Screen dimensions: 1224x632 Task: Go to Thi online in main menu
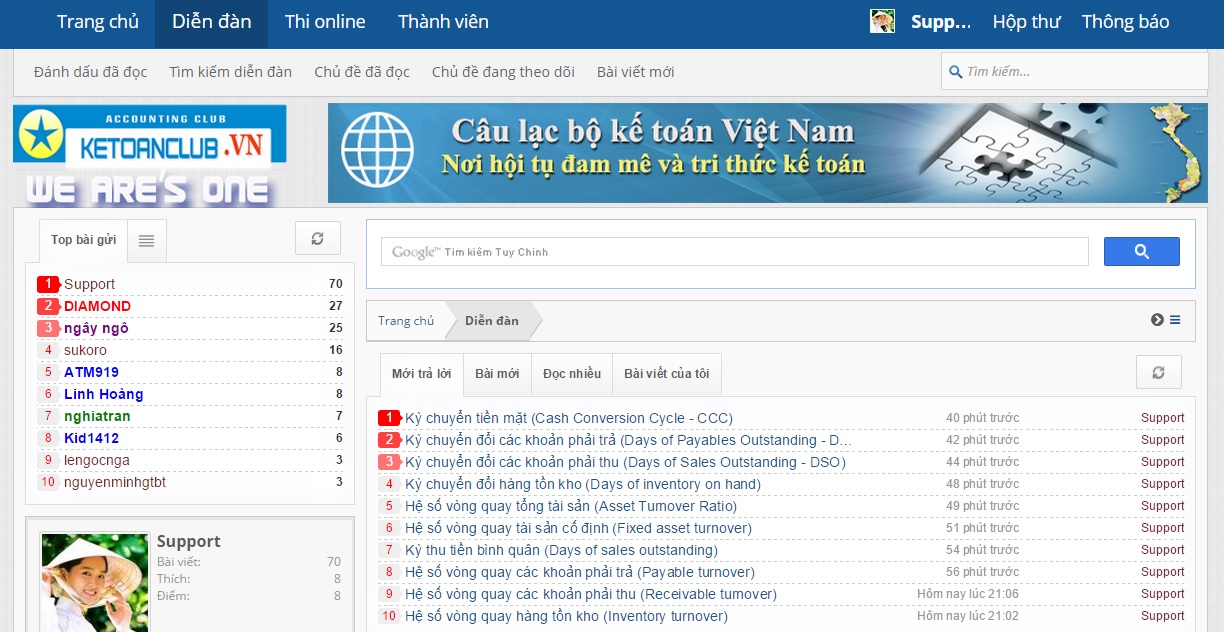[x=325, y=22]
